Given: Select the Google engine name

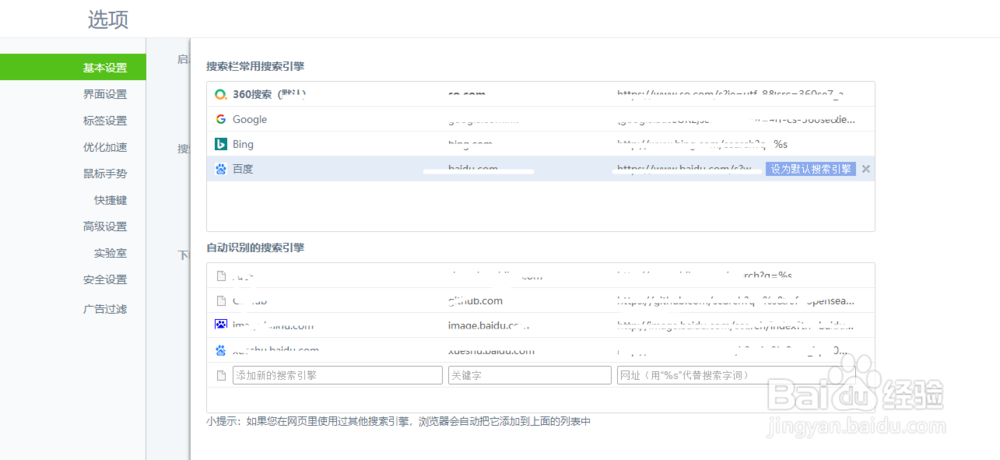Looking at the screenshot, I should click(250, 119).
